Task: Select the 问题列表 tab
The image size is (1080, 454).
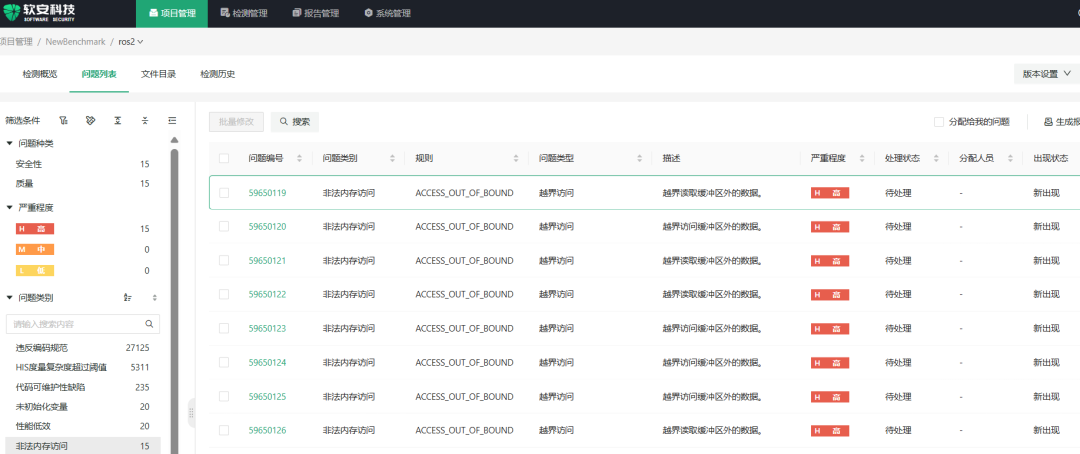Action: coord(99,74)
